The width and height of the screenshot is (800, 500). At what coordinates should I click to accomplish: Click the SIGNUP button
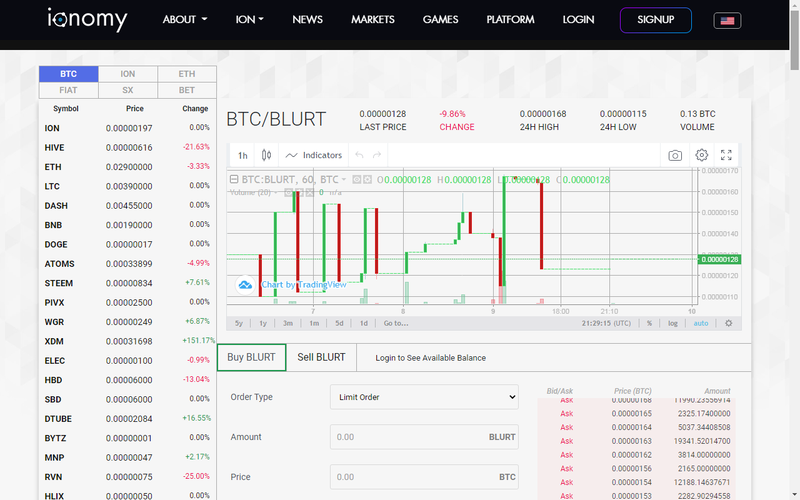point(656,20)
